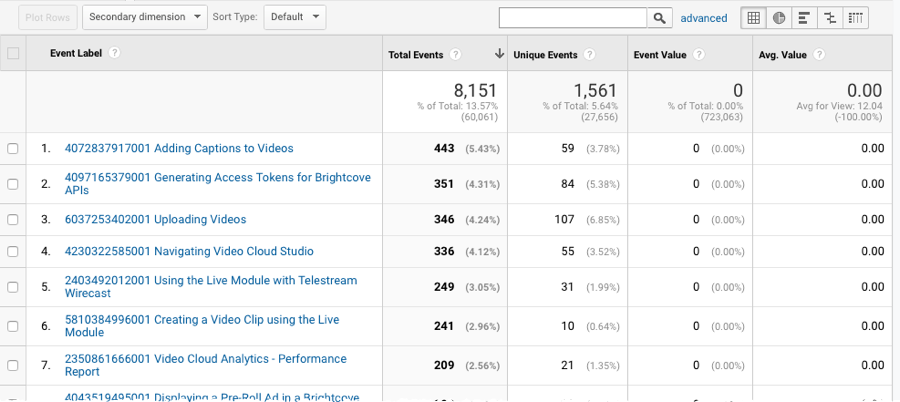Switch to pivot table view
This screenshot has height=402, width=900.
856,18
